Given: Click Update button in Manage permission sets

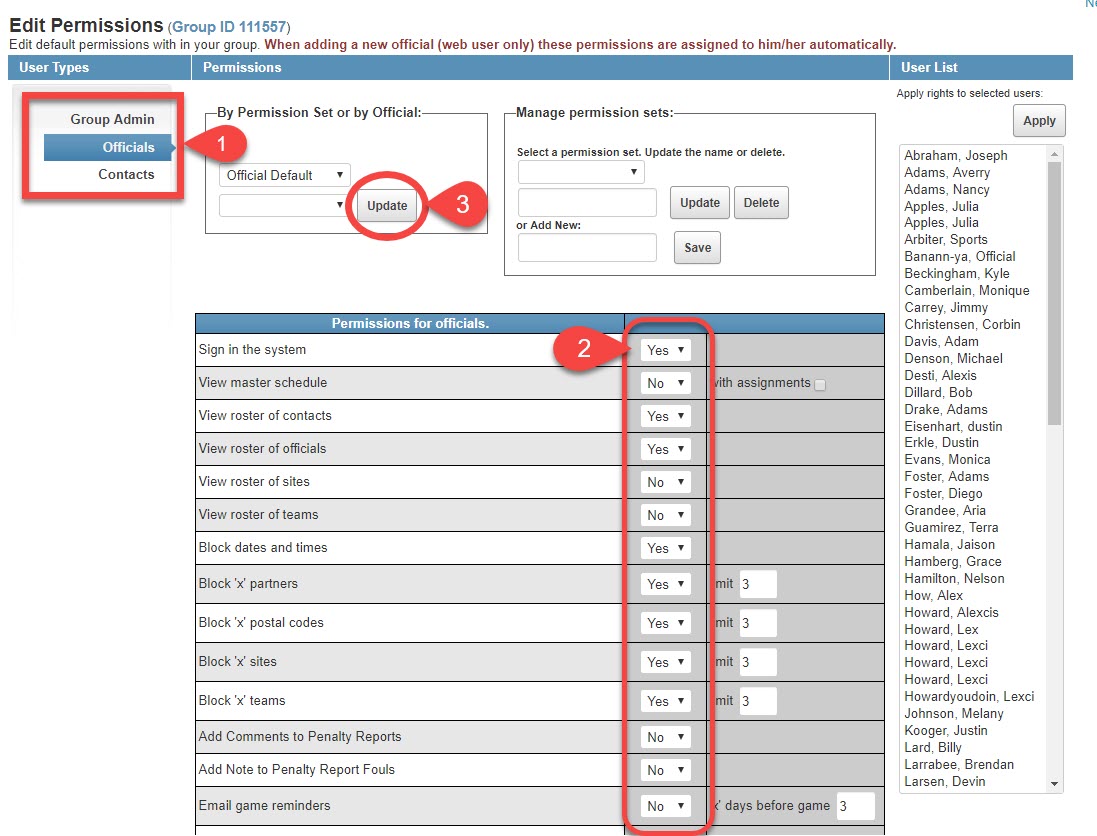Looking at the screenshot, I should tap(699, 202).
